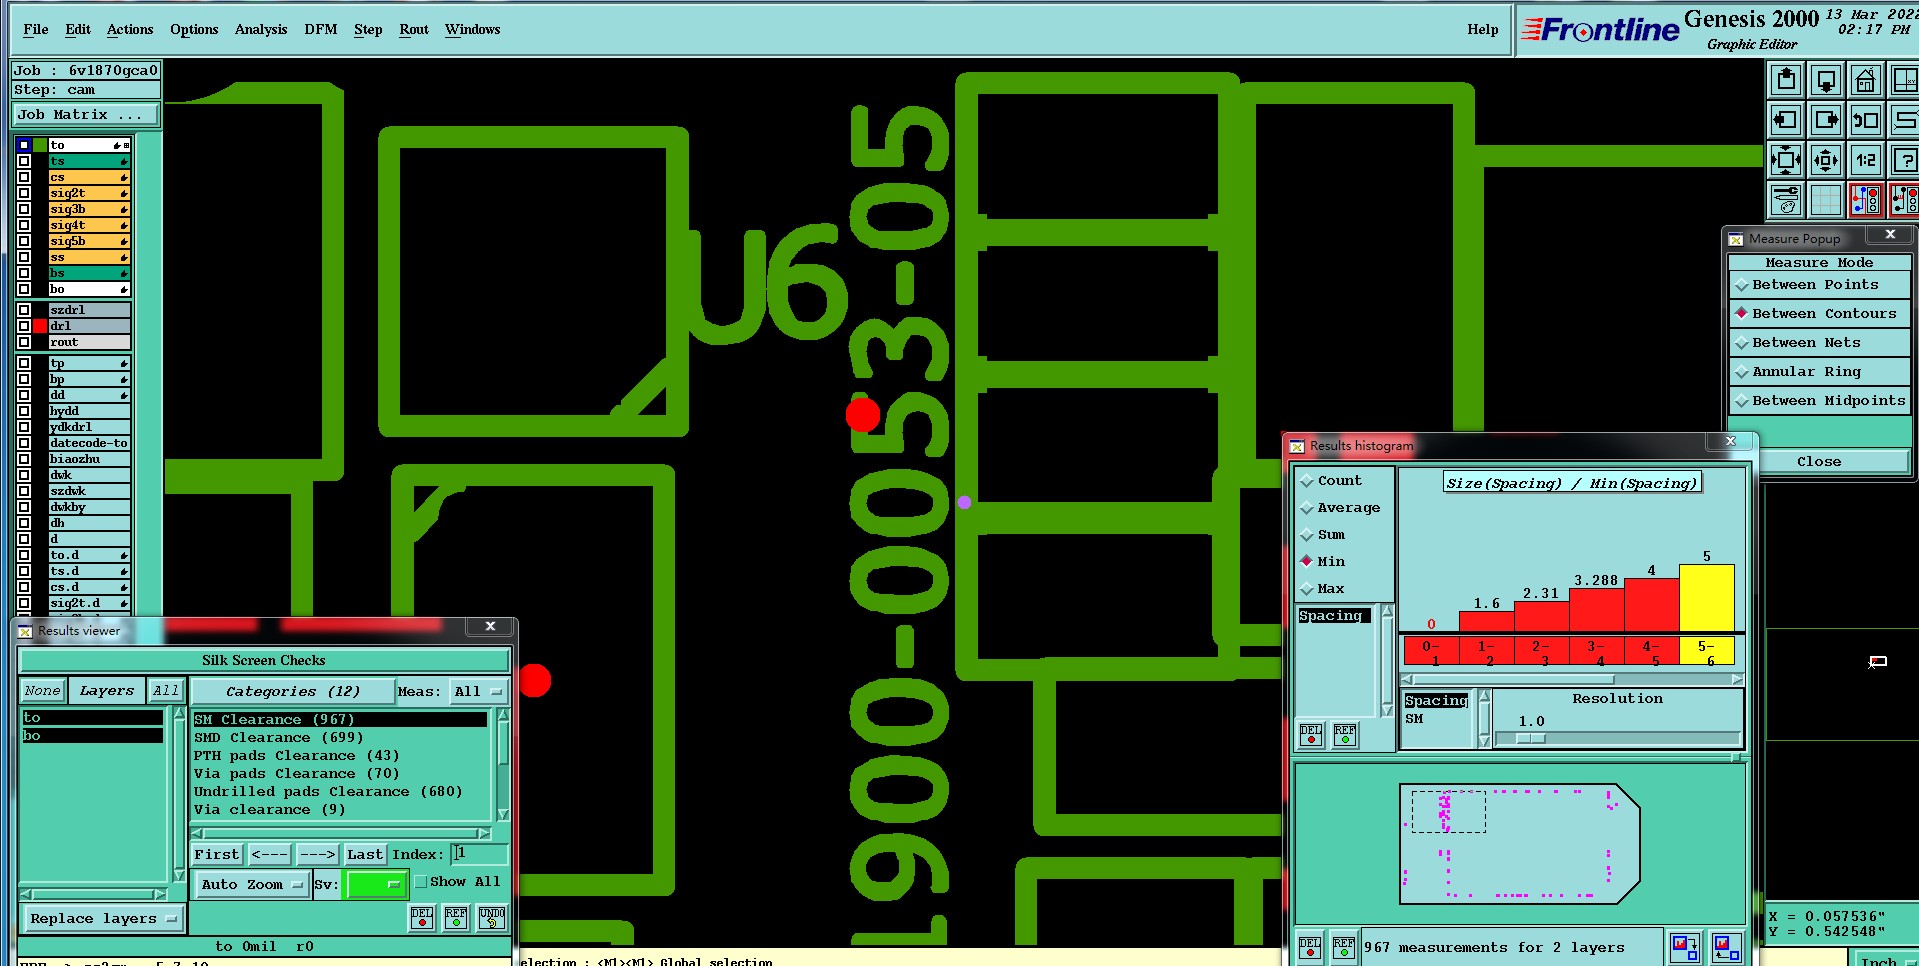Click the pan up arrow icon

[1785, 80]
